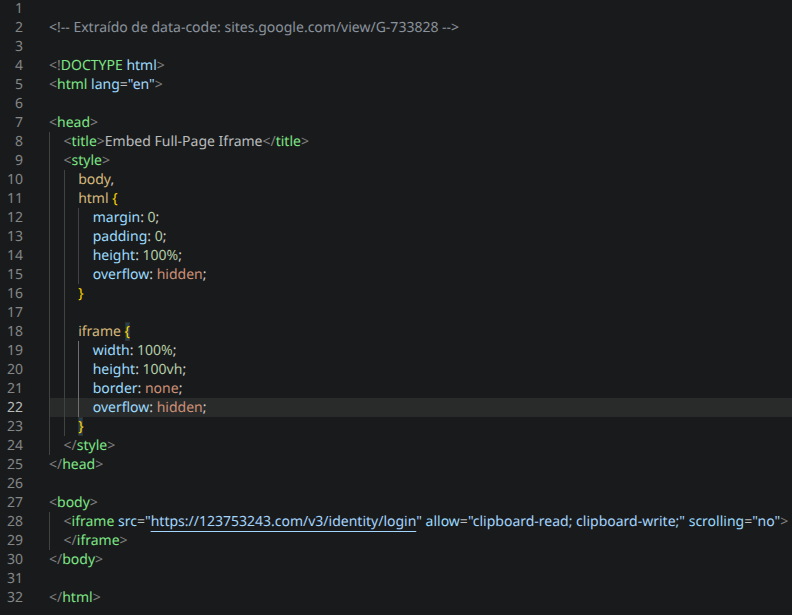Click line number 22 in gutter
This screenshot has height=615, width=792.
click(x=15, y=407)
